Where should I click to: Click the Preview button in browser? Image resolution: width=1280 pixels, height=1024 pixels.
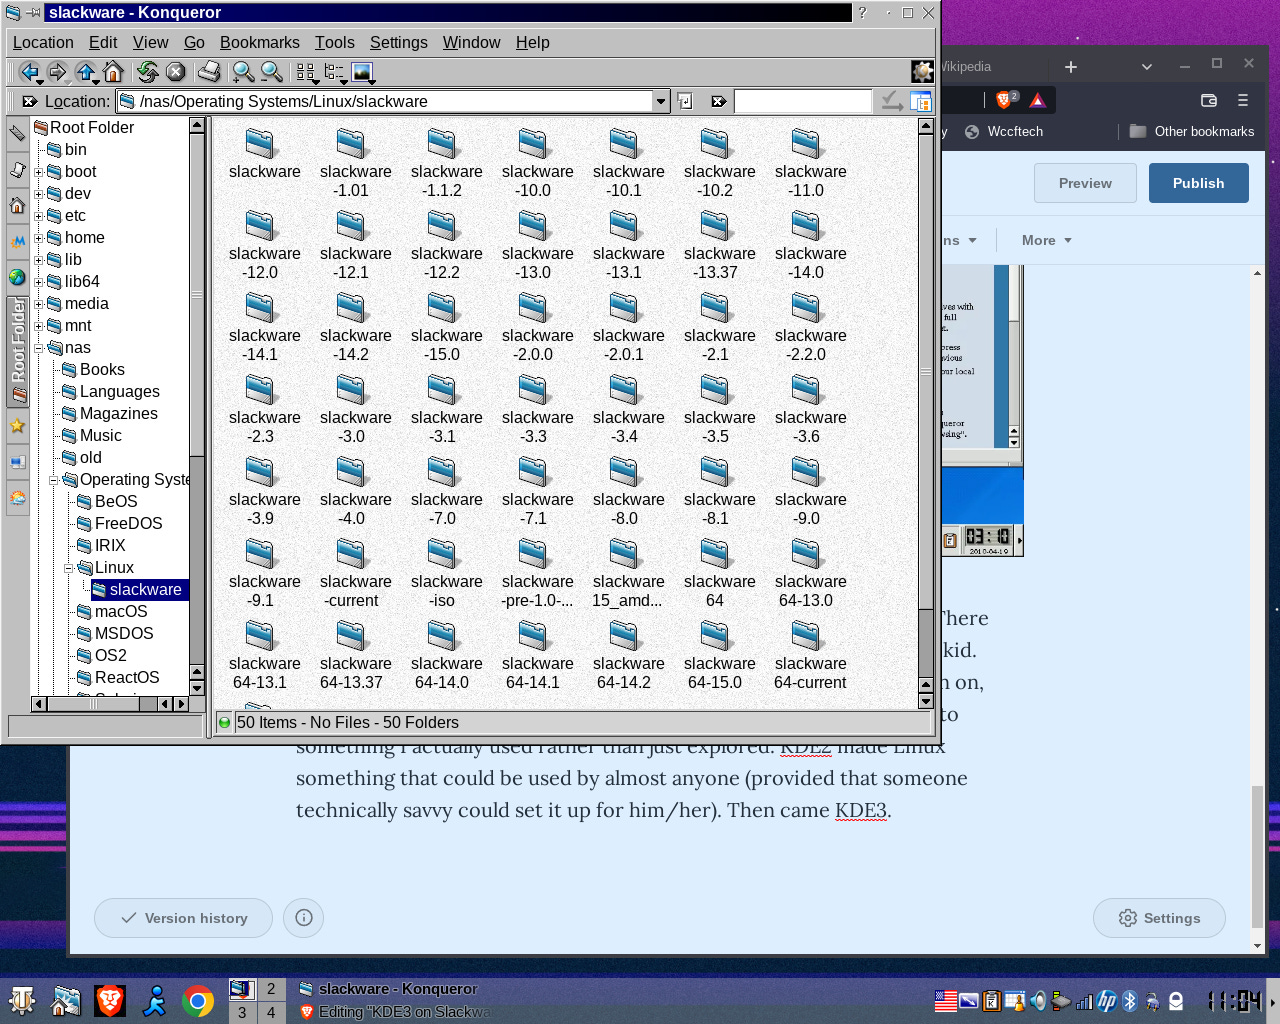click(x=1085, y=183)
